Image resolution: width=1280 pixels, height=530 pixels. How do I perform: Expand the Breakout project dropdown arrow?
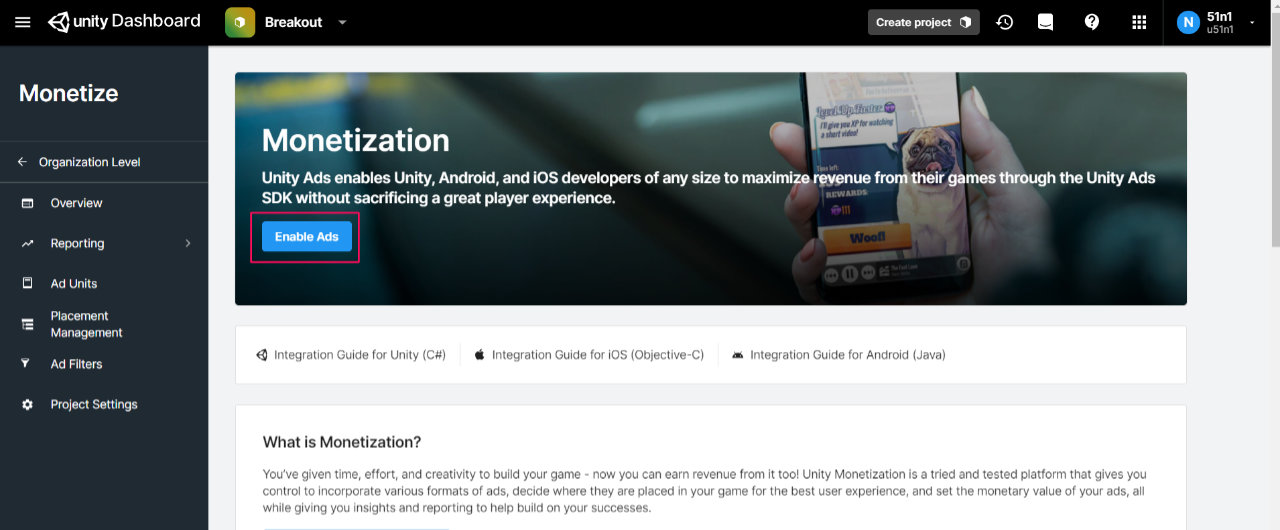click(342, 22)
